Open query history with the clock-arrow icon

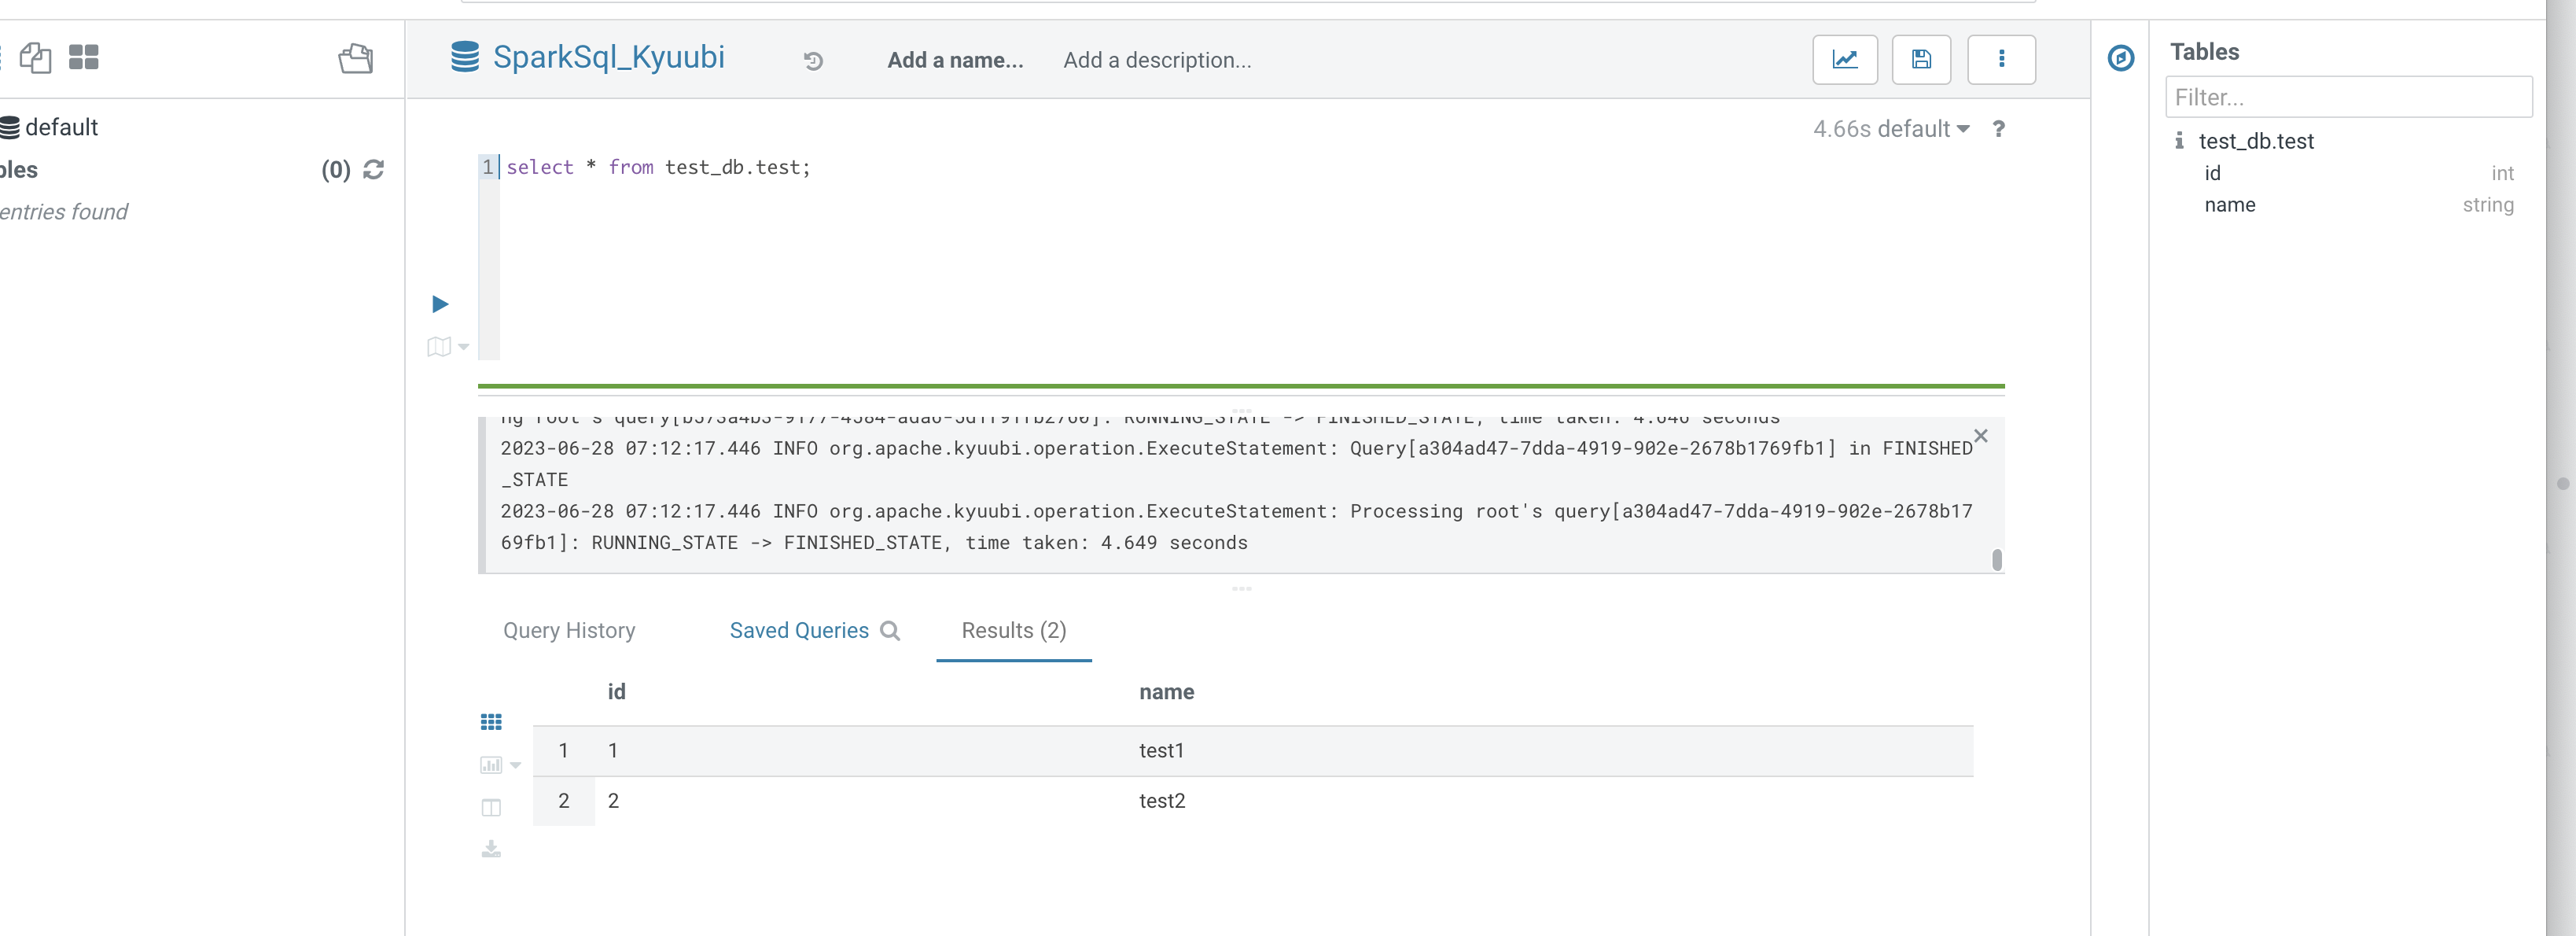coord(813,61)
